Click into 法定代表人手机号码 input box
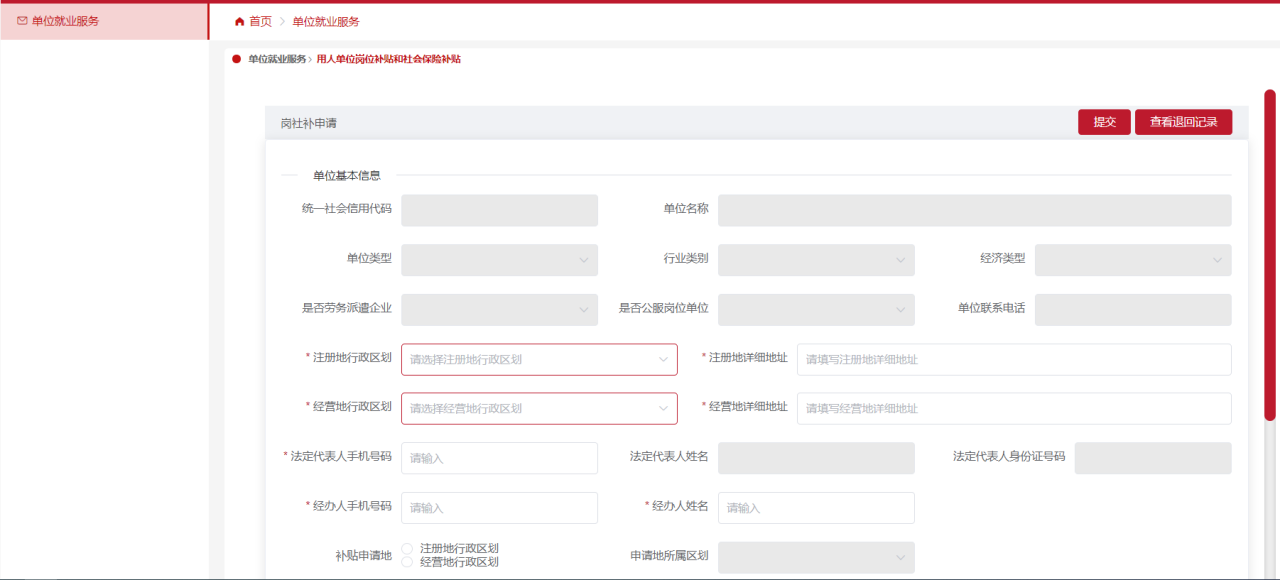 (499, 458)
